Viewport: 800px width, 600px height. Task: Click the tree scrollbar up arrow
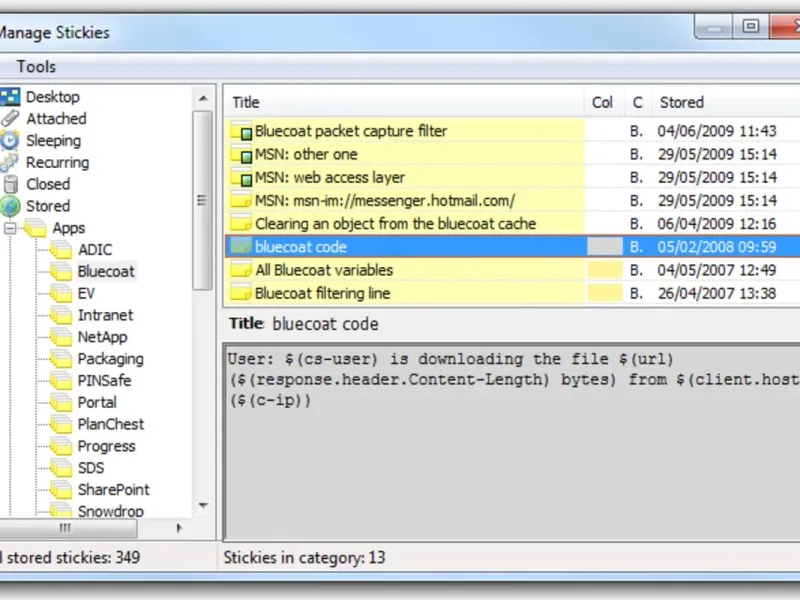coord(204,98)
